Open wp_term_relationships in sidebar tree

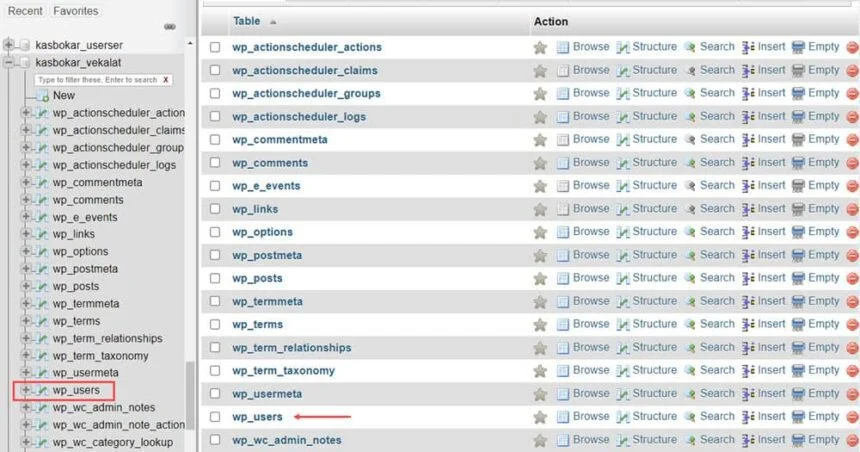[x=108, y=338]
